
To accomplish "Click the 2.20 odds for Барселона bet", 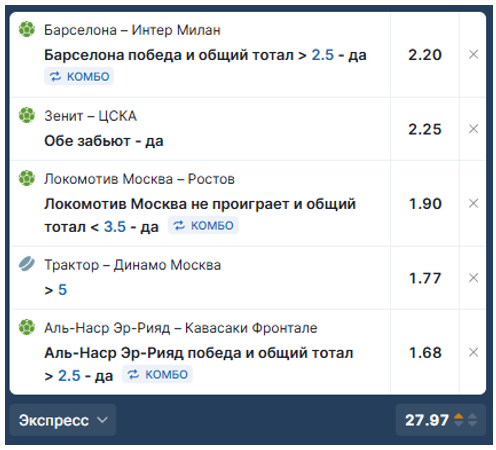I will tap(425, 55).
